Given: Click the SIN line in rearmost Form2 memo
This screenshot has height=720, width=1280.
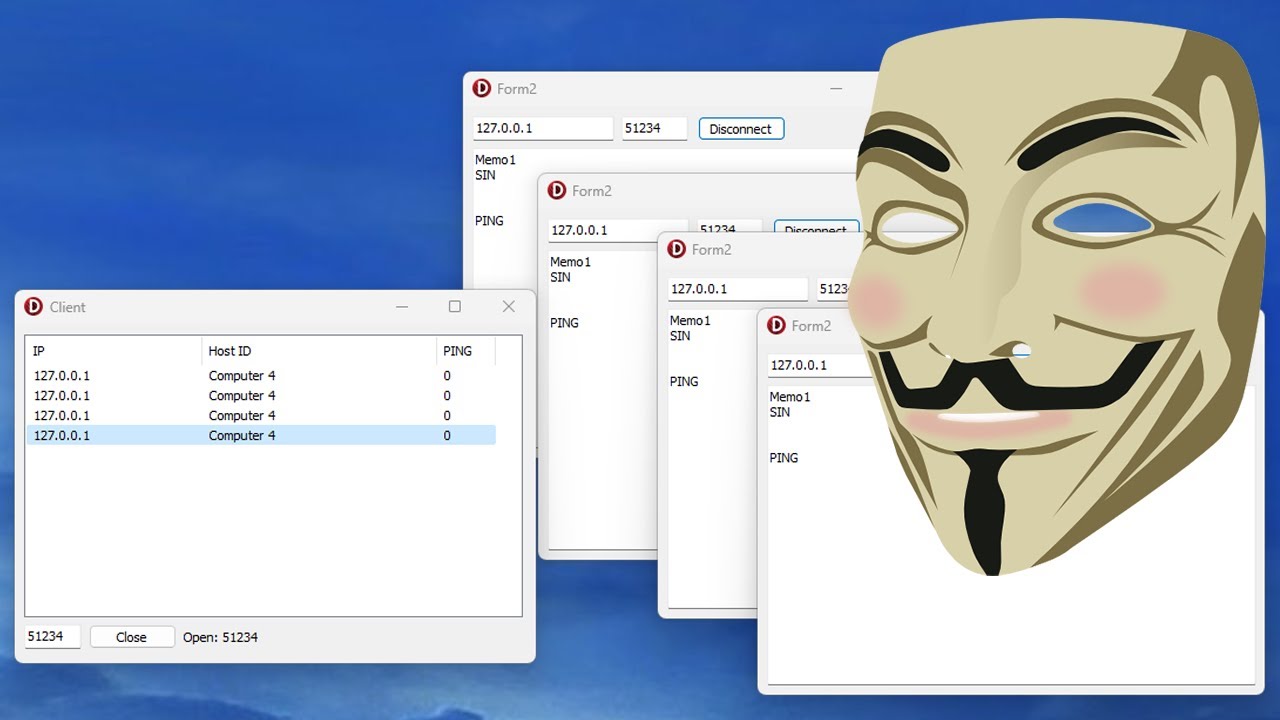Looking at the screenshot, I should coord(485,175).
